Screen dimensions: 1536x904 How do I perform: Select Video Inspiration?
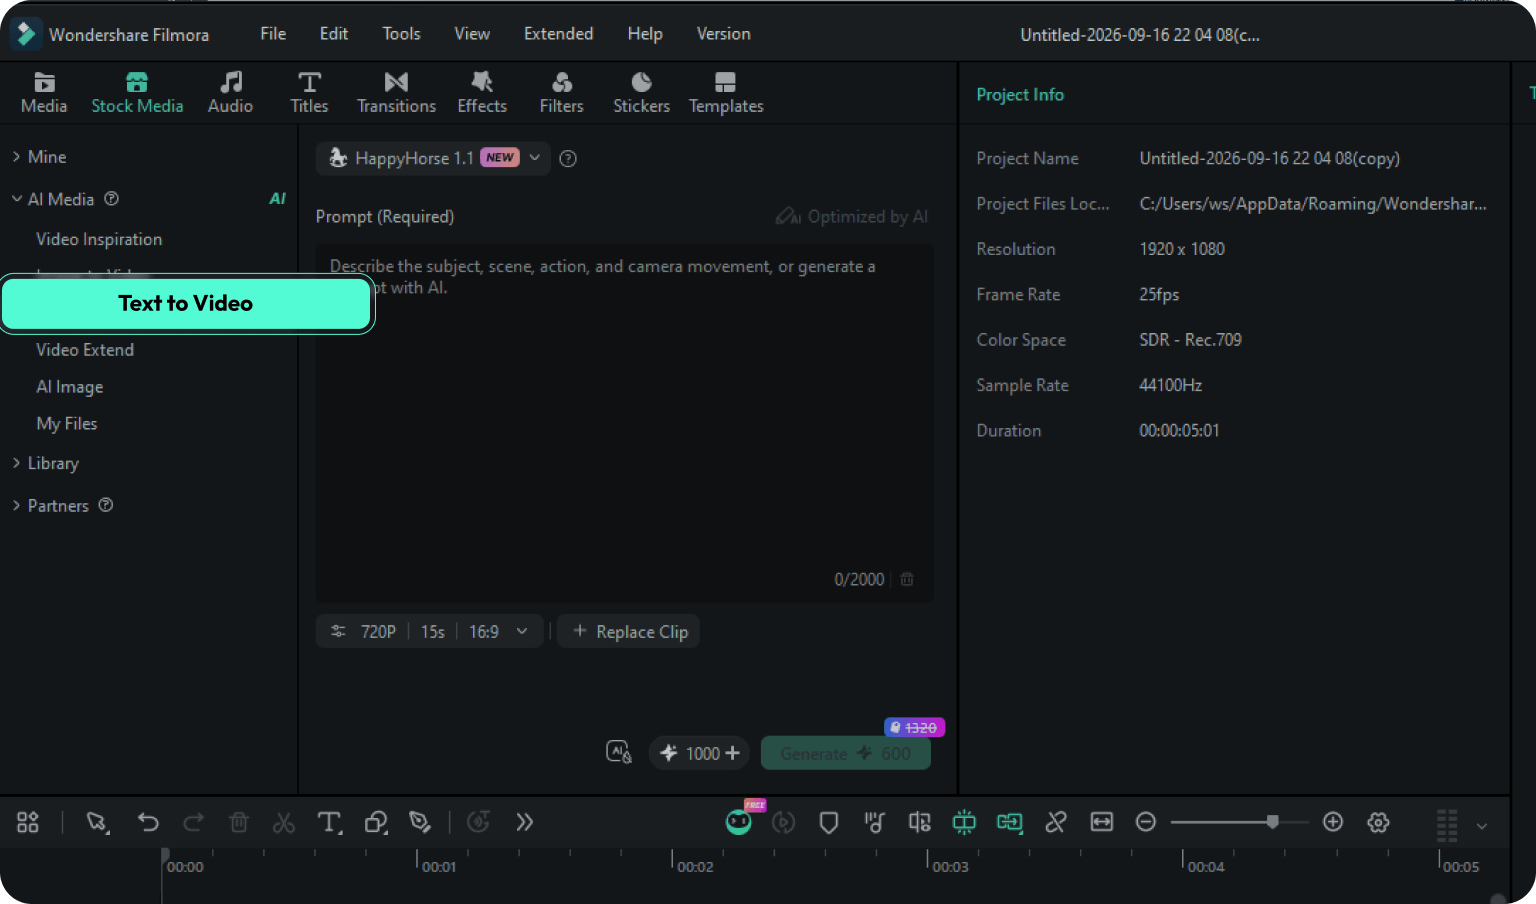coord(99,239)
